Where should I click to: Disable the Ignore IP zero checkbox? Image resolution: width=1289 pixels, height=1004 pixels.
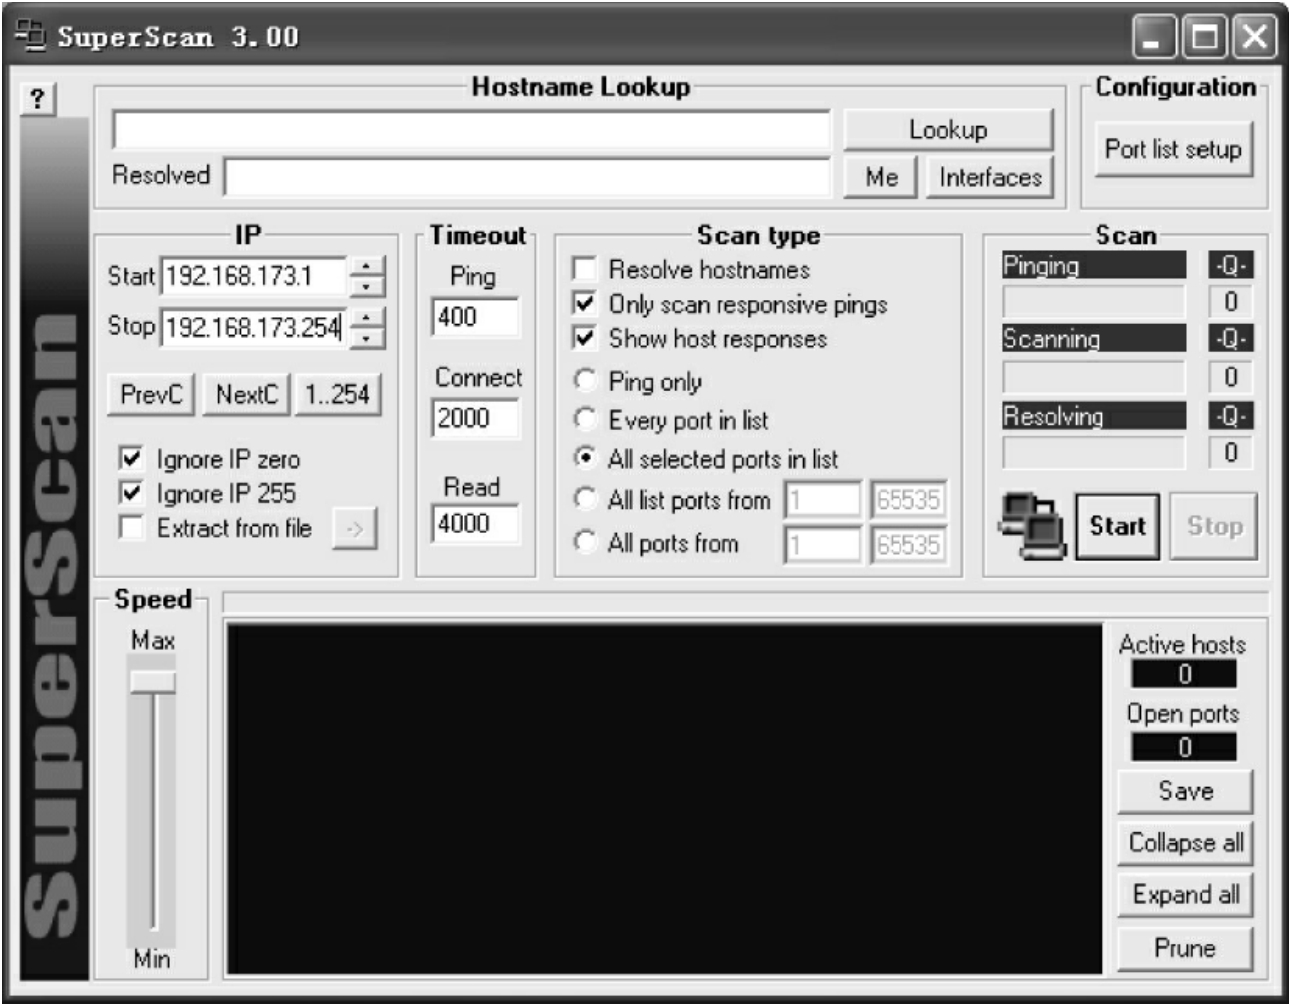[x=131, y=459]
